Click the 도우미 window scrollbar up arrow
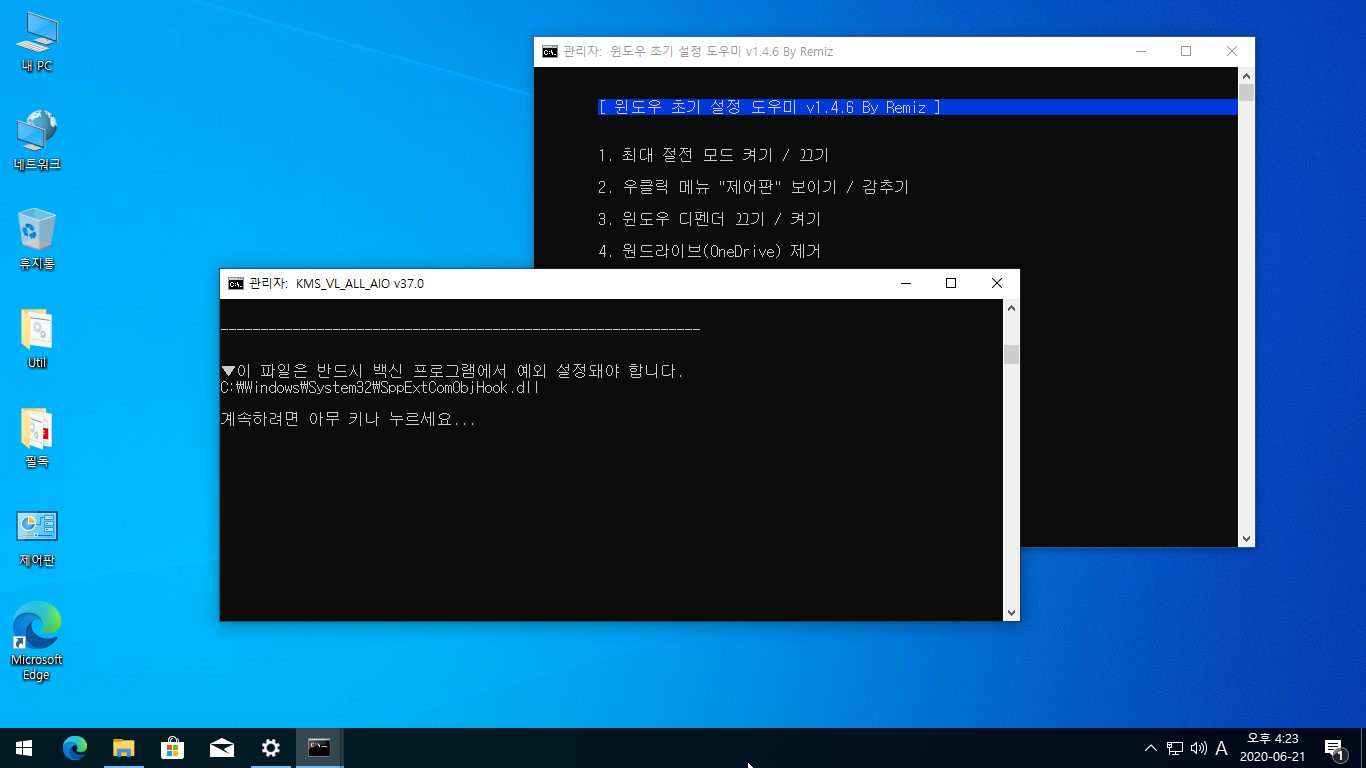Viewport: 1366px width, 768px height. point(1246,76)
